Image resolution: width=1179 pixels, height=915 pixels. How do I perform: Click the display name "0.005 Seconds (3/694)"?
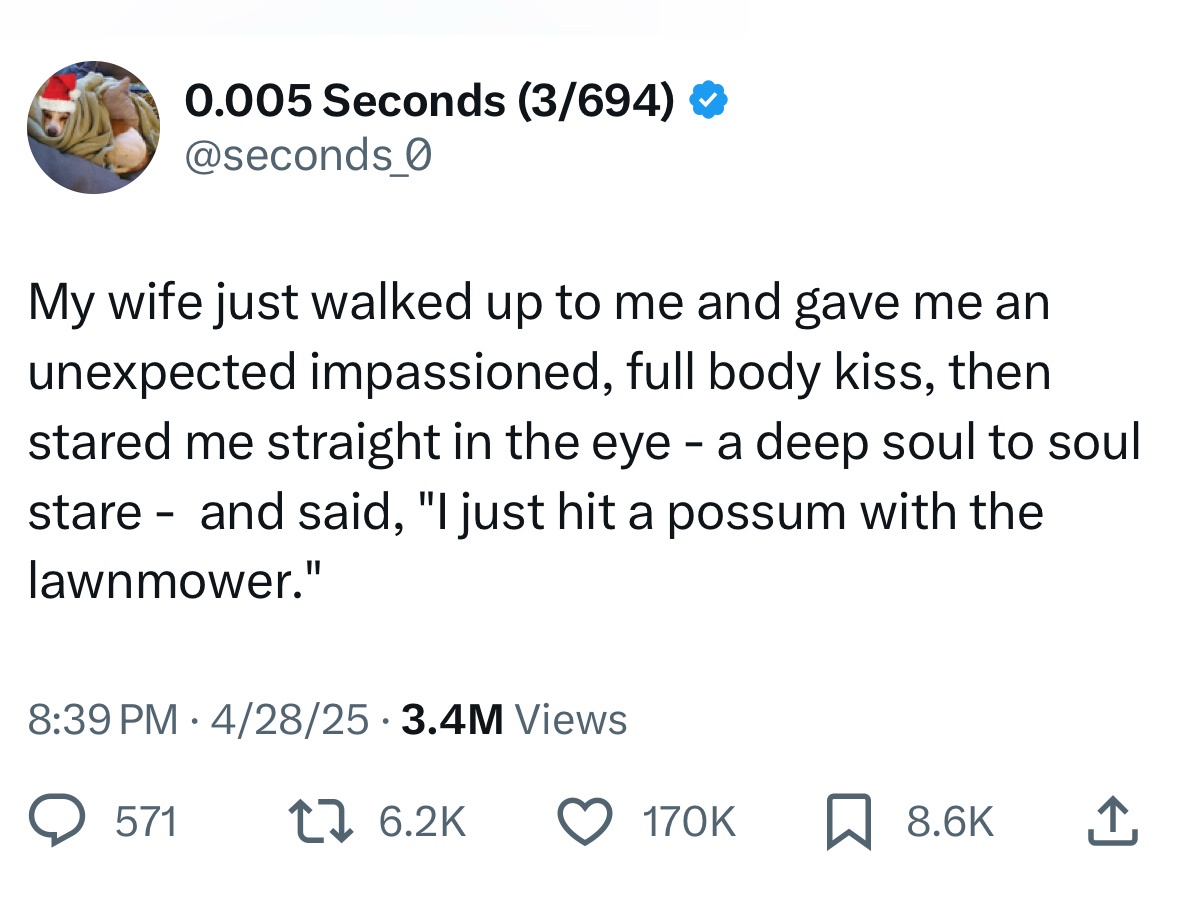430,101
